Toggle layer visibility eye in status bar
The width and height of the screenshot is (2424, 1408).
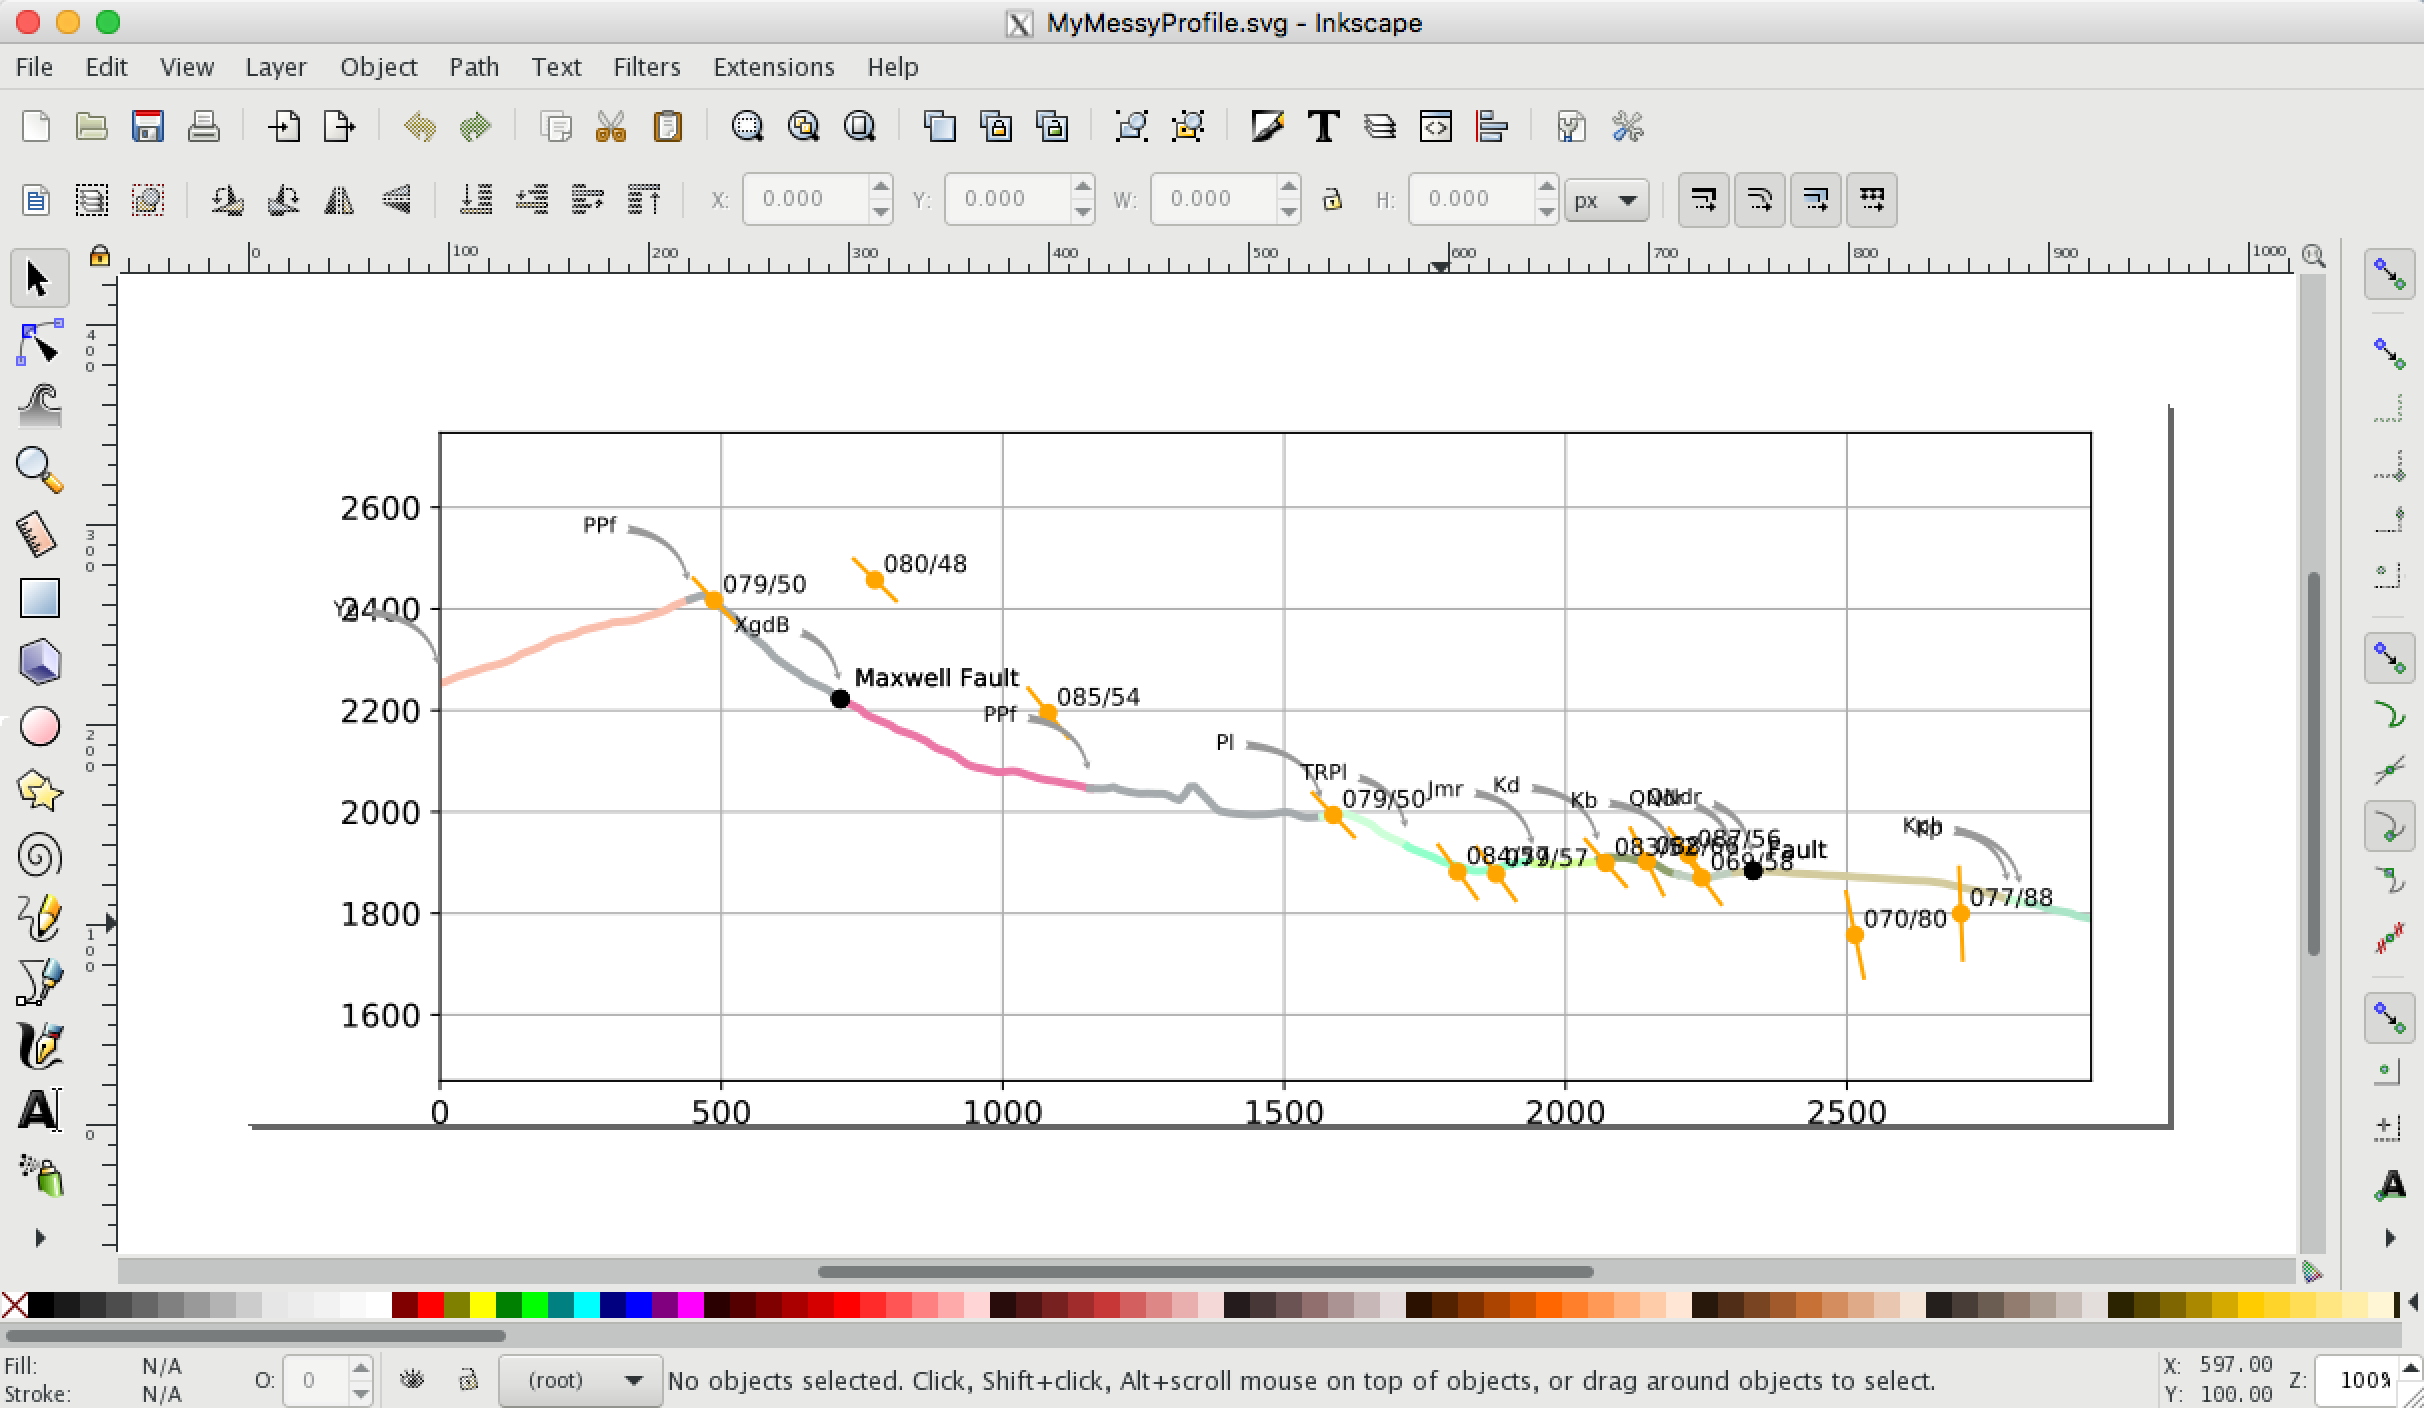[x=412, y=1381]
